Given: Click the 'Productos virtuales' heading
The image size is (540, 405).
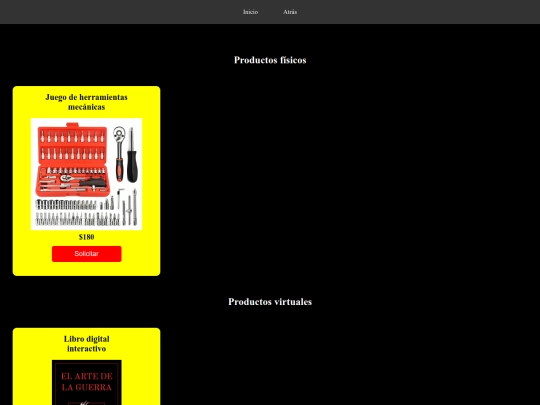Looking at the screenshot, I should coord(270,302).
